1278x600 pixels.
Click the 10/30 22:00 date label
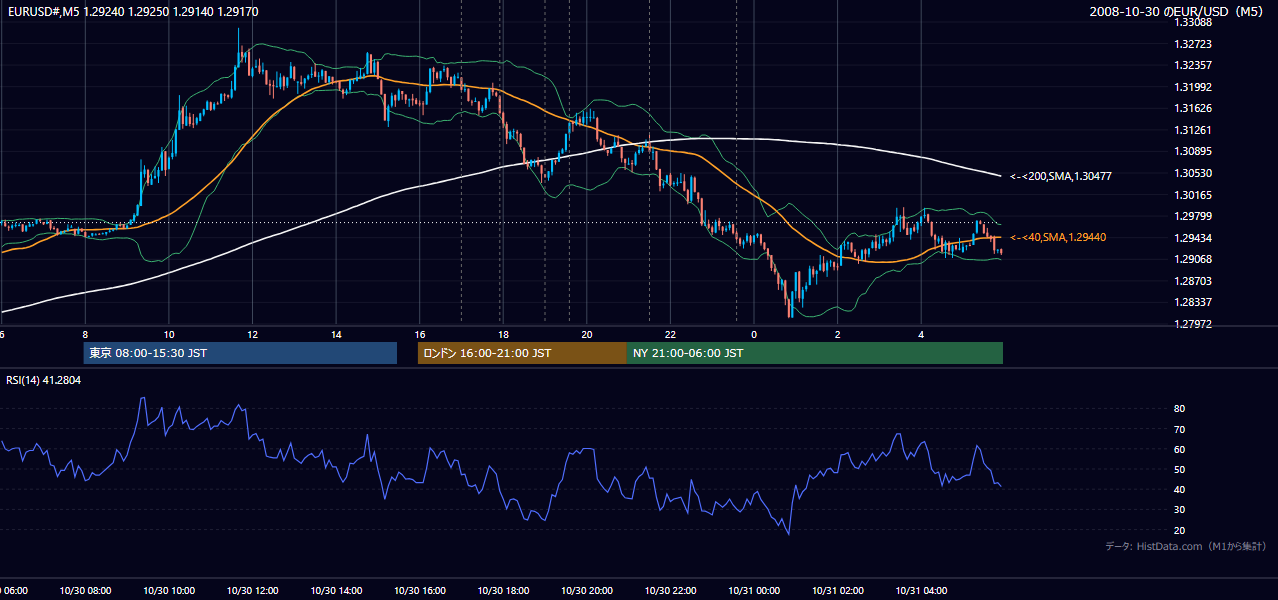coord(670,591)
